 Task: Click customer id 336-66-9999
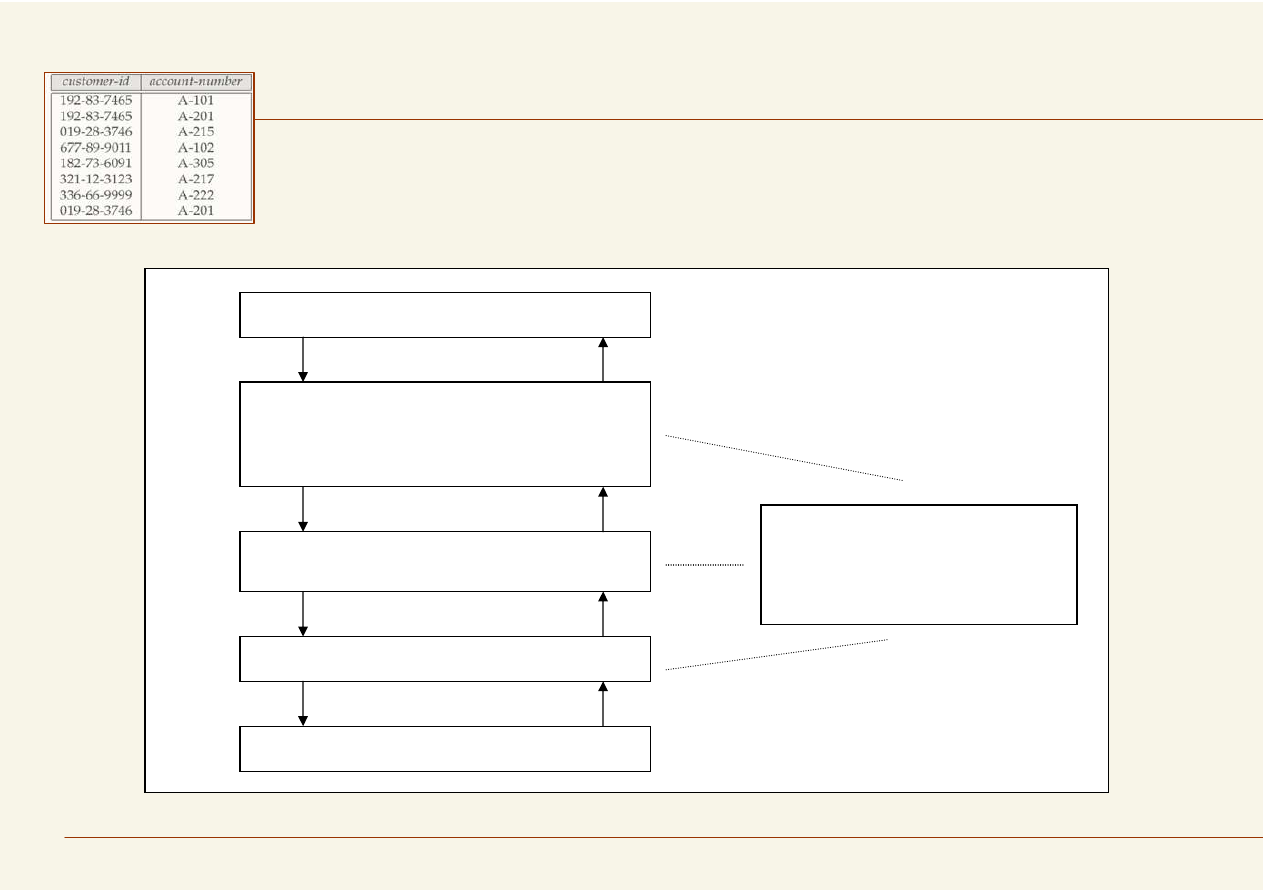[96, 195]
